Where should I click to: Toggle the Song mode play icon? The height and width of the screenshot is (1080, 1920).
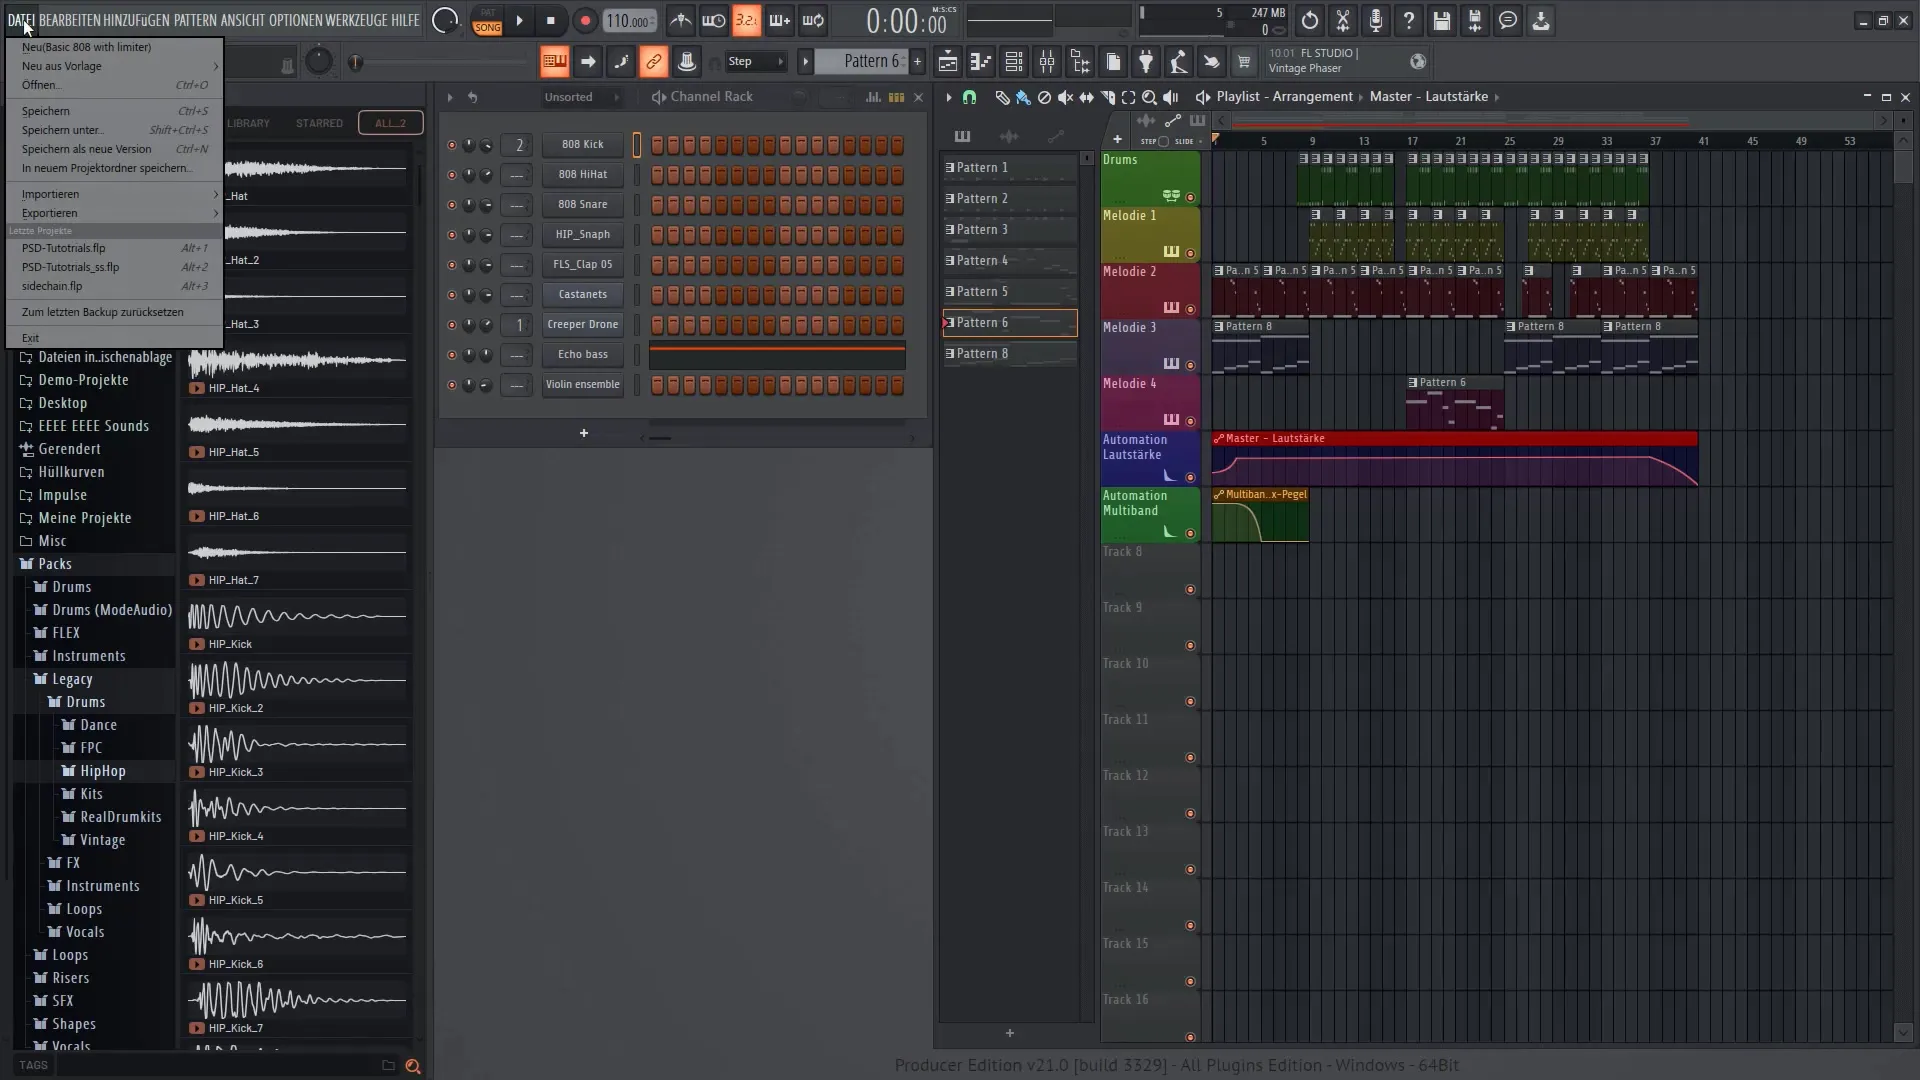click(521, 20)
